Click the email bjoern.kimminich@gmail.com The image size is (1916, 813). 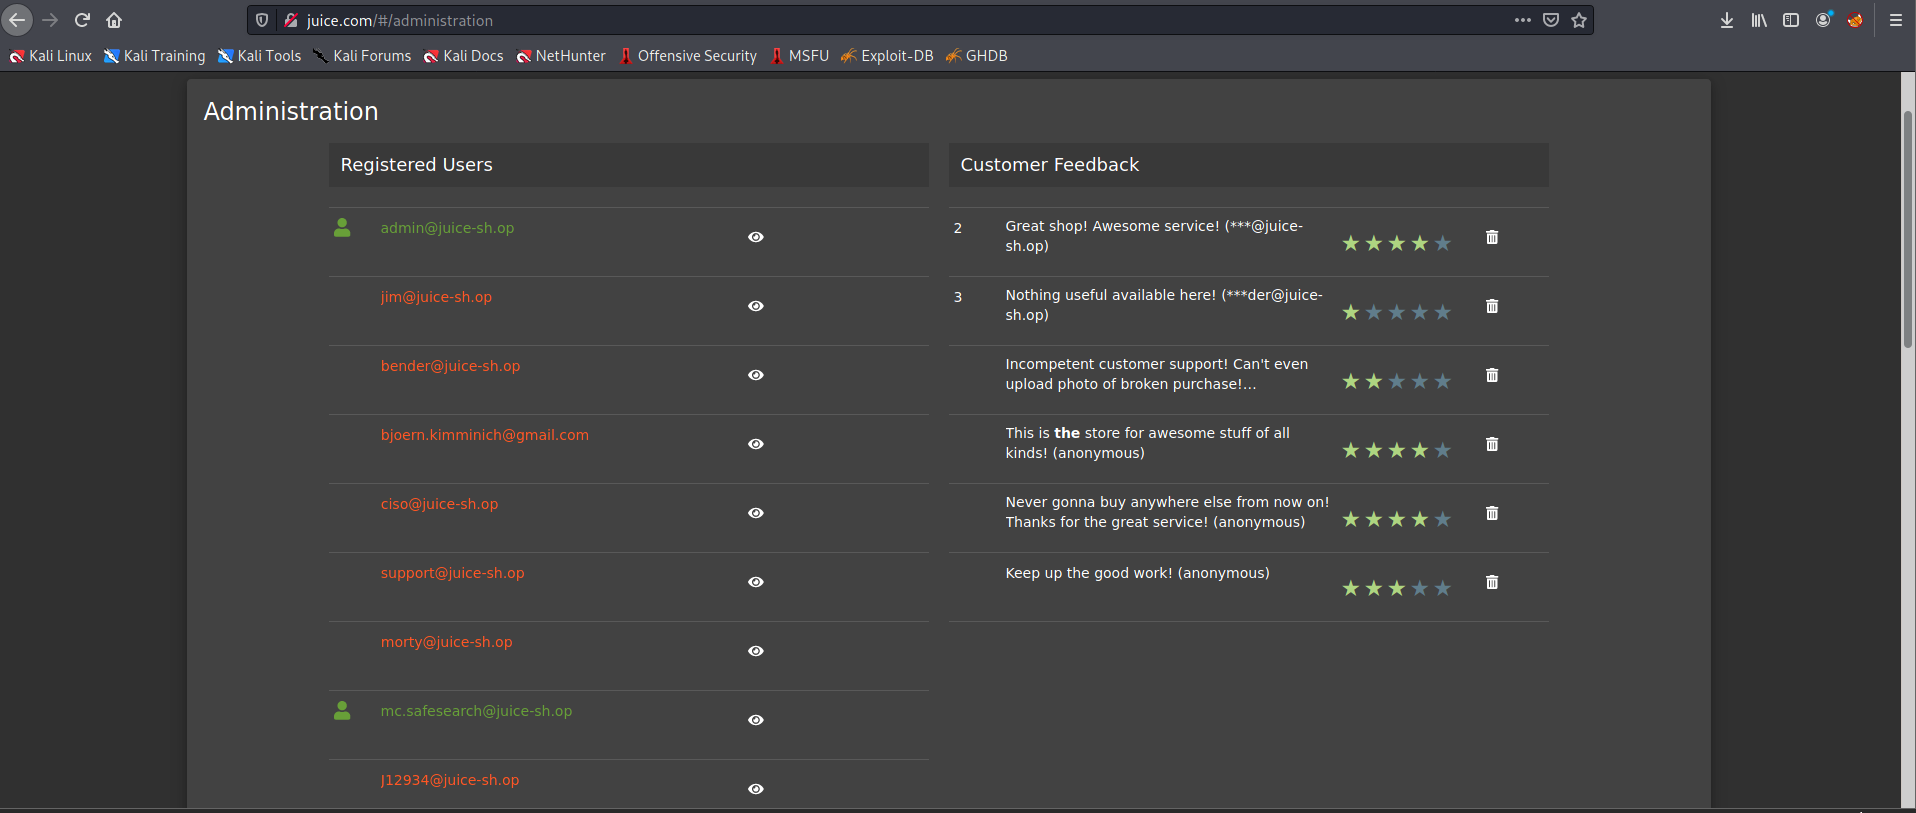point(484,435)
